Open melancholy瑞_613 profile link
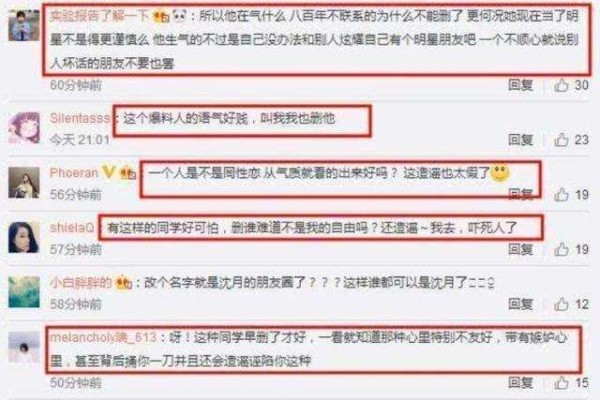The width and height of the screenshot is (600, 400). [103, 338]
